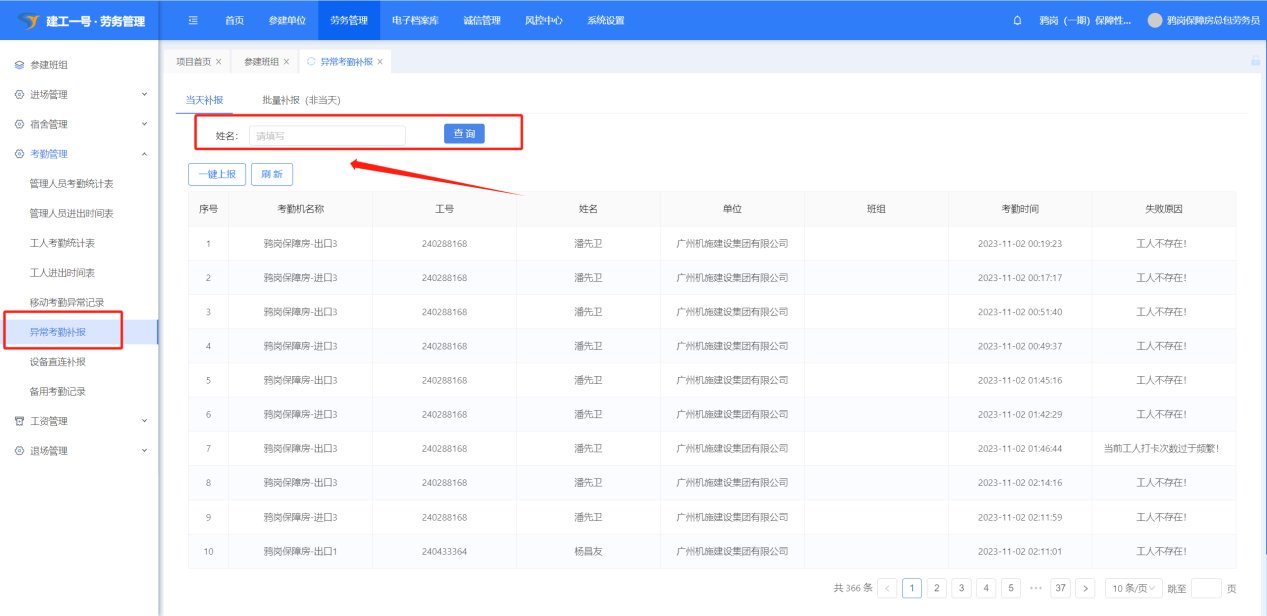Click the notification bell icon
This screenshot has height=616, width=1267.
(x=1017, y=20)
